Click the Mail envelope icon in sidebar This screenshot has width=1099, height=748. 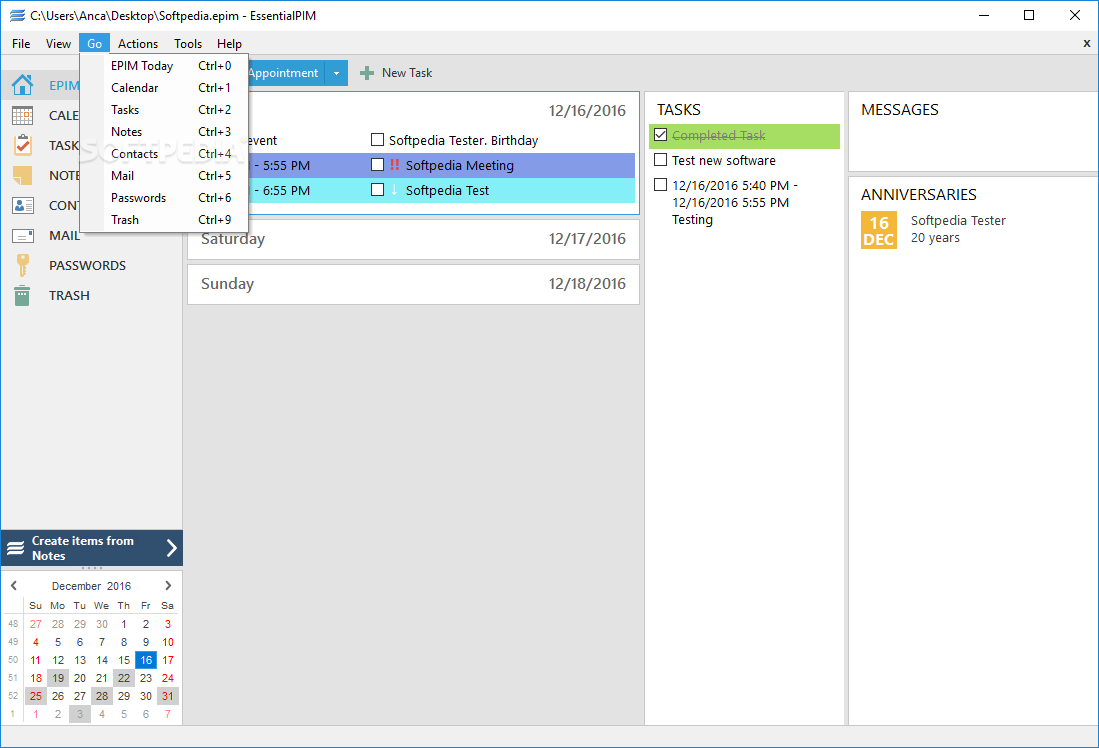22,236
